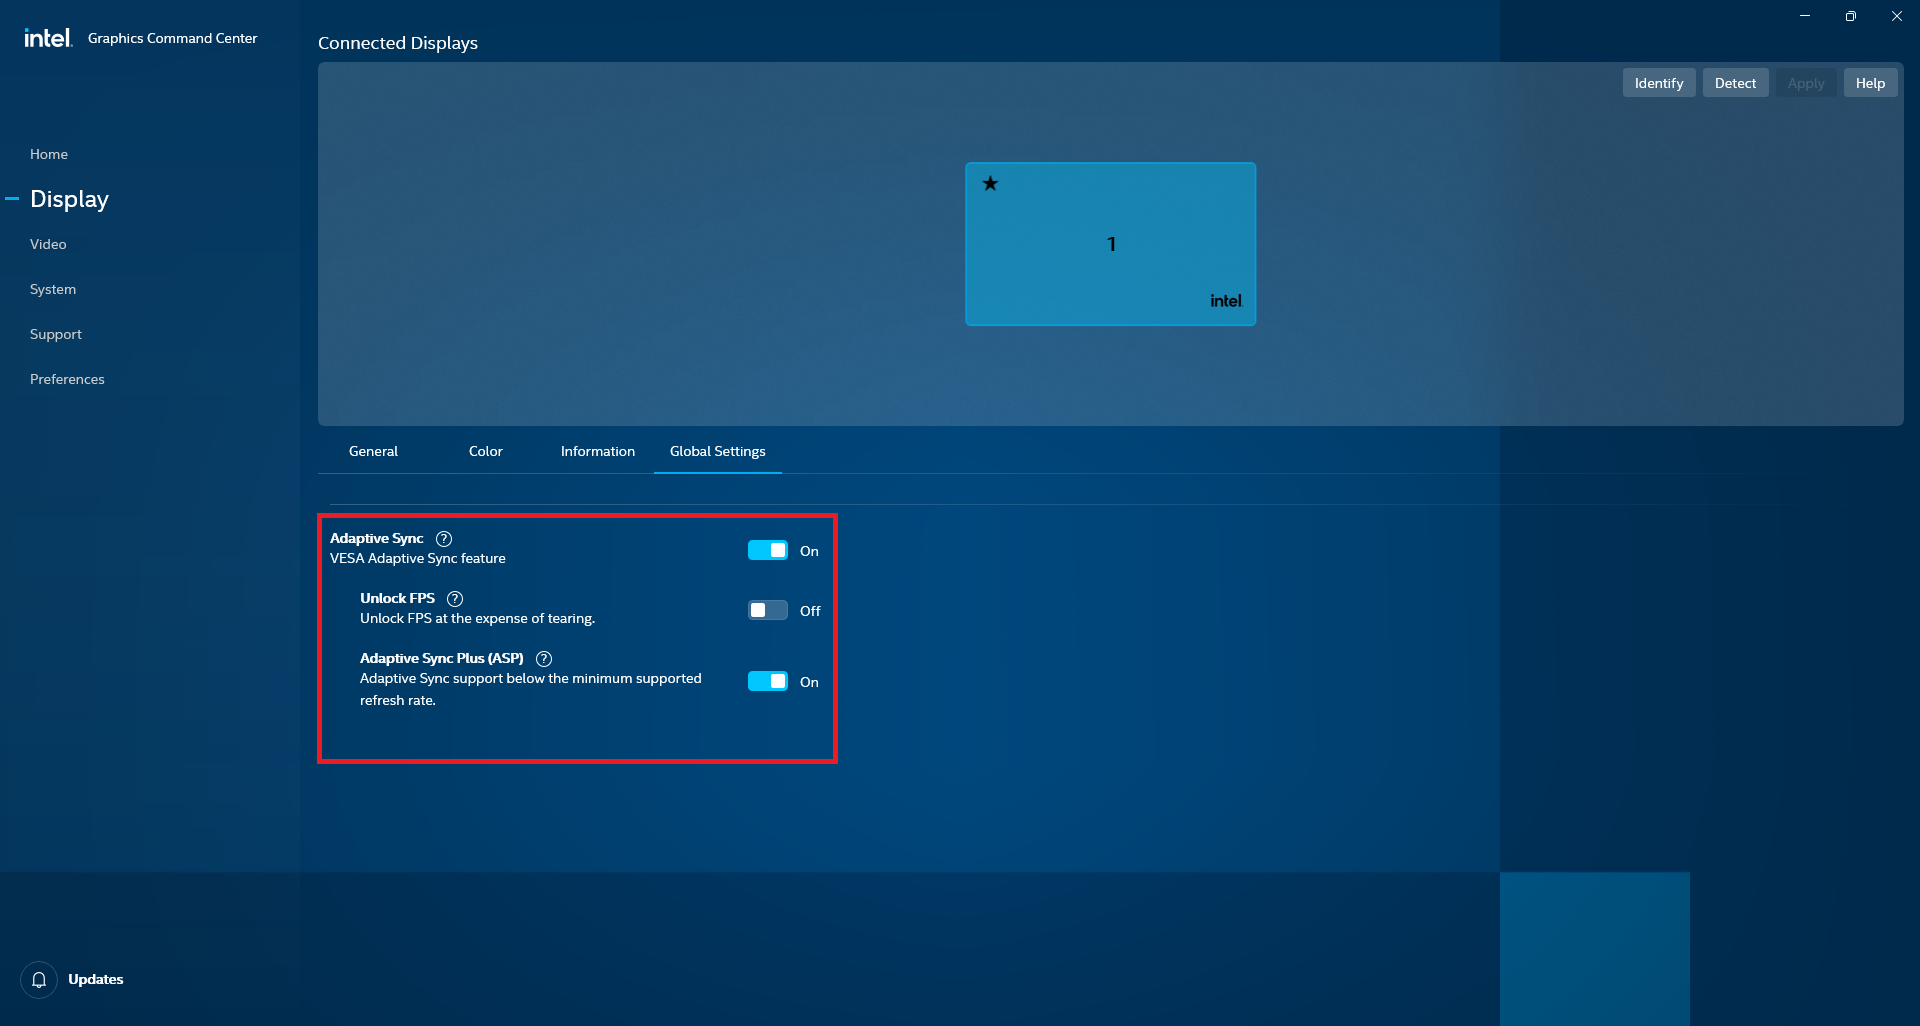
Task: Select Display in the sidebar
Action: click(x=69, y=199)
